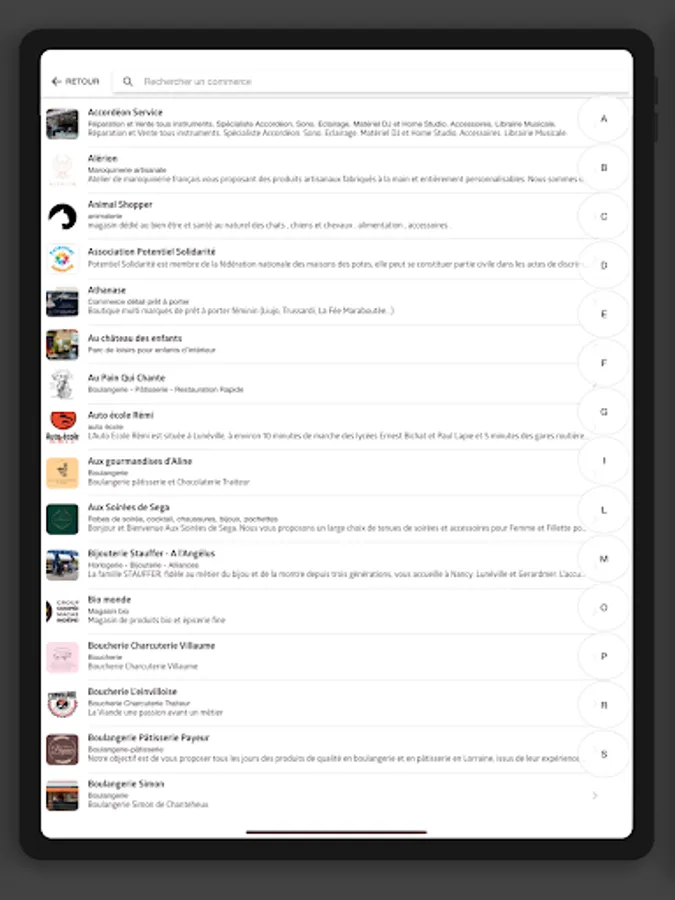Open Animal Shopper black horse logo
The height and width of the screenshot is (900, 675).
(x=62, y=216)
